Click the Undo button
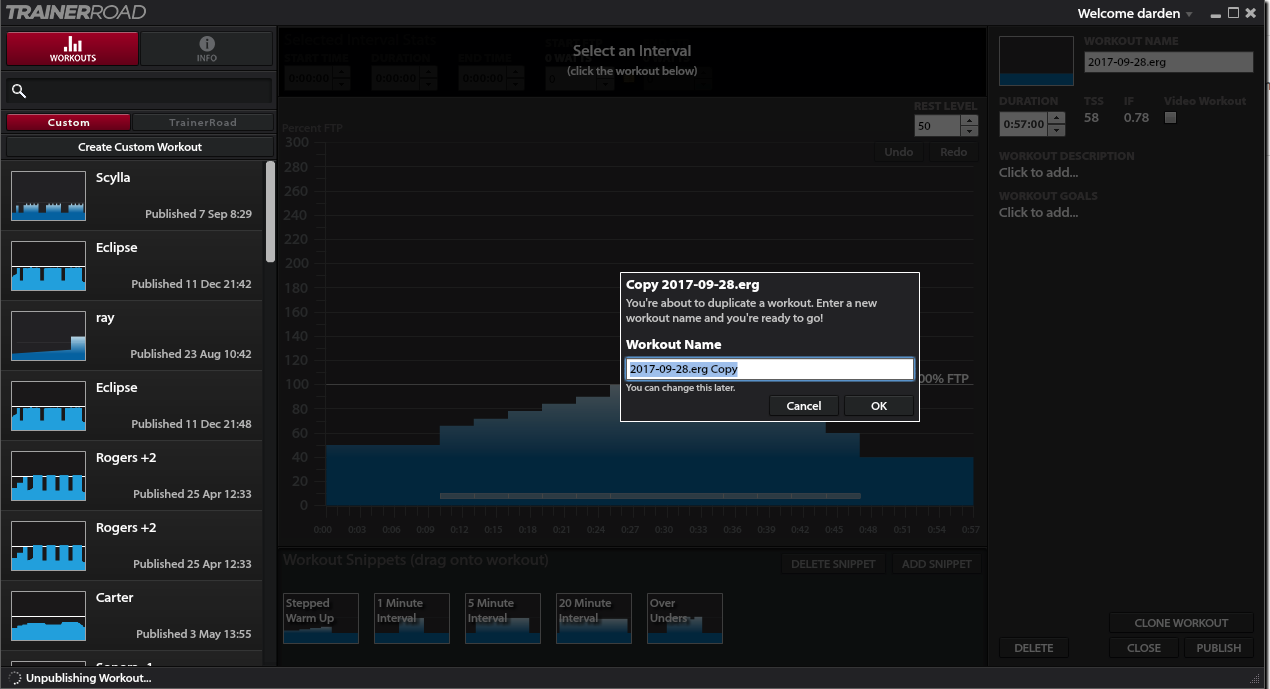Viewport: 1270px width, 689px height. tap(899, 152)
